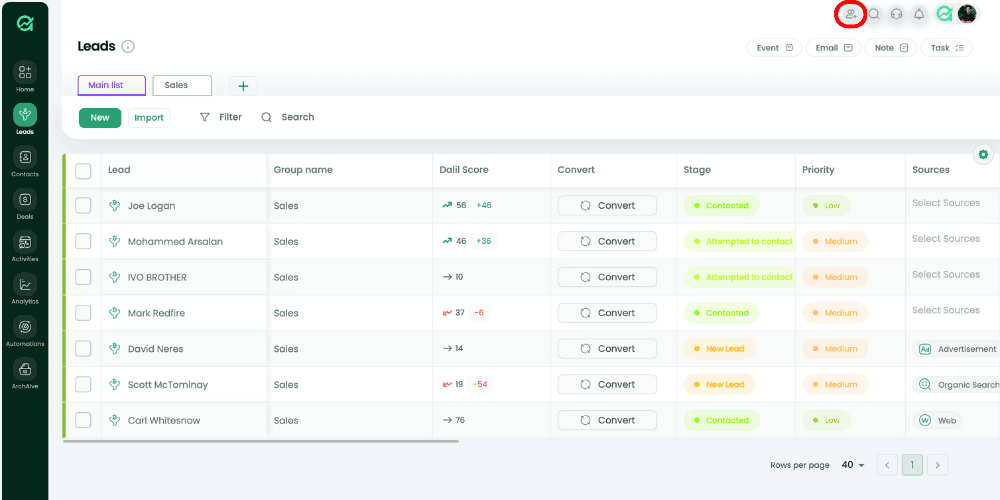Create a new Event
The height and width of the screenshot is (500, 1000).
[774, 48]
